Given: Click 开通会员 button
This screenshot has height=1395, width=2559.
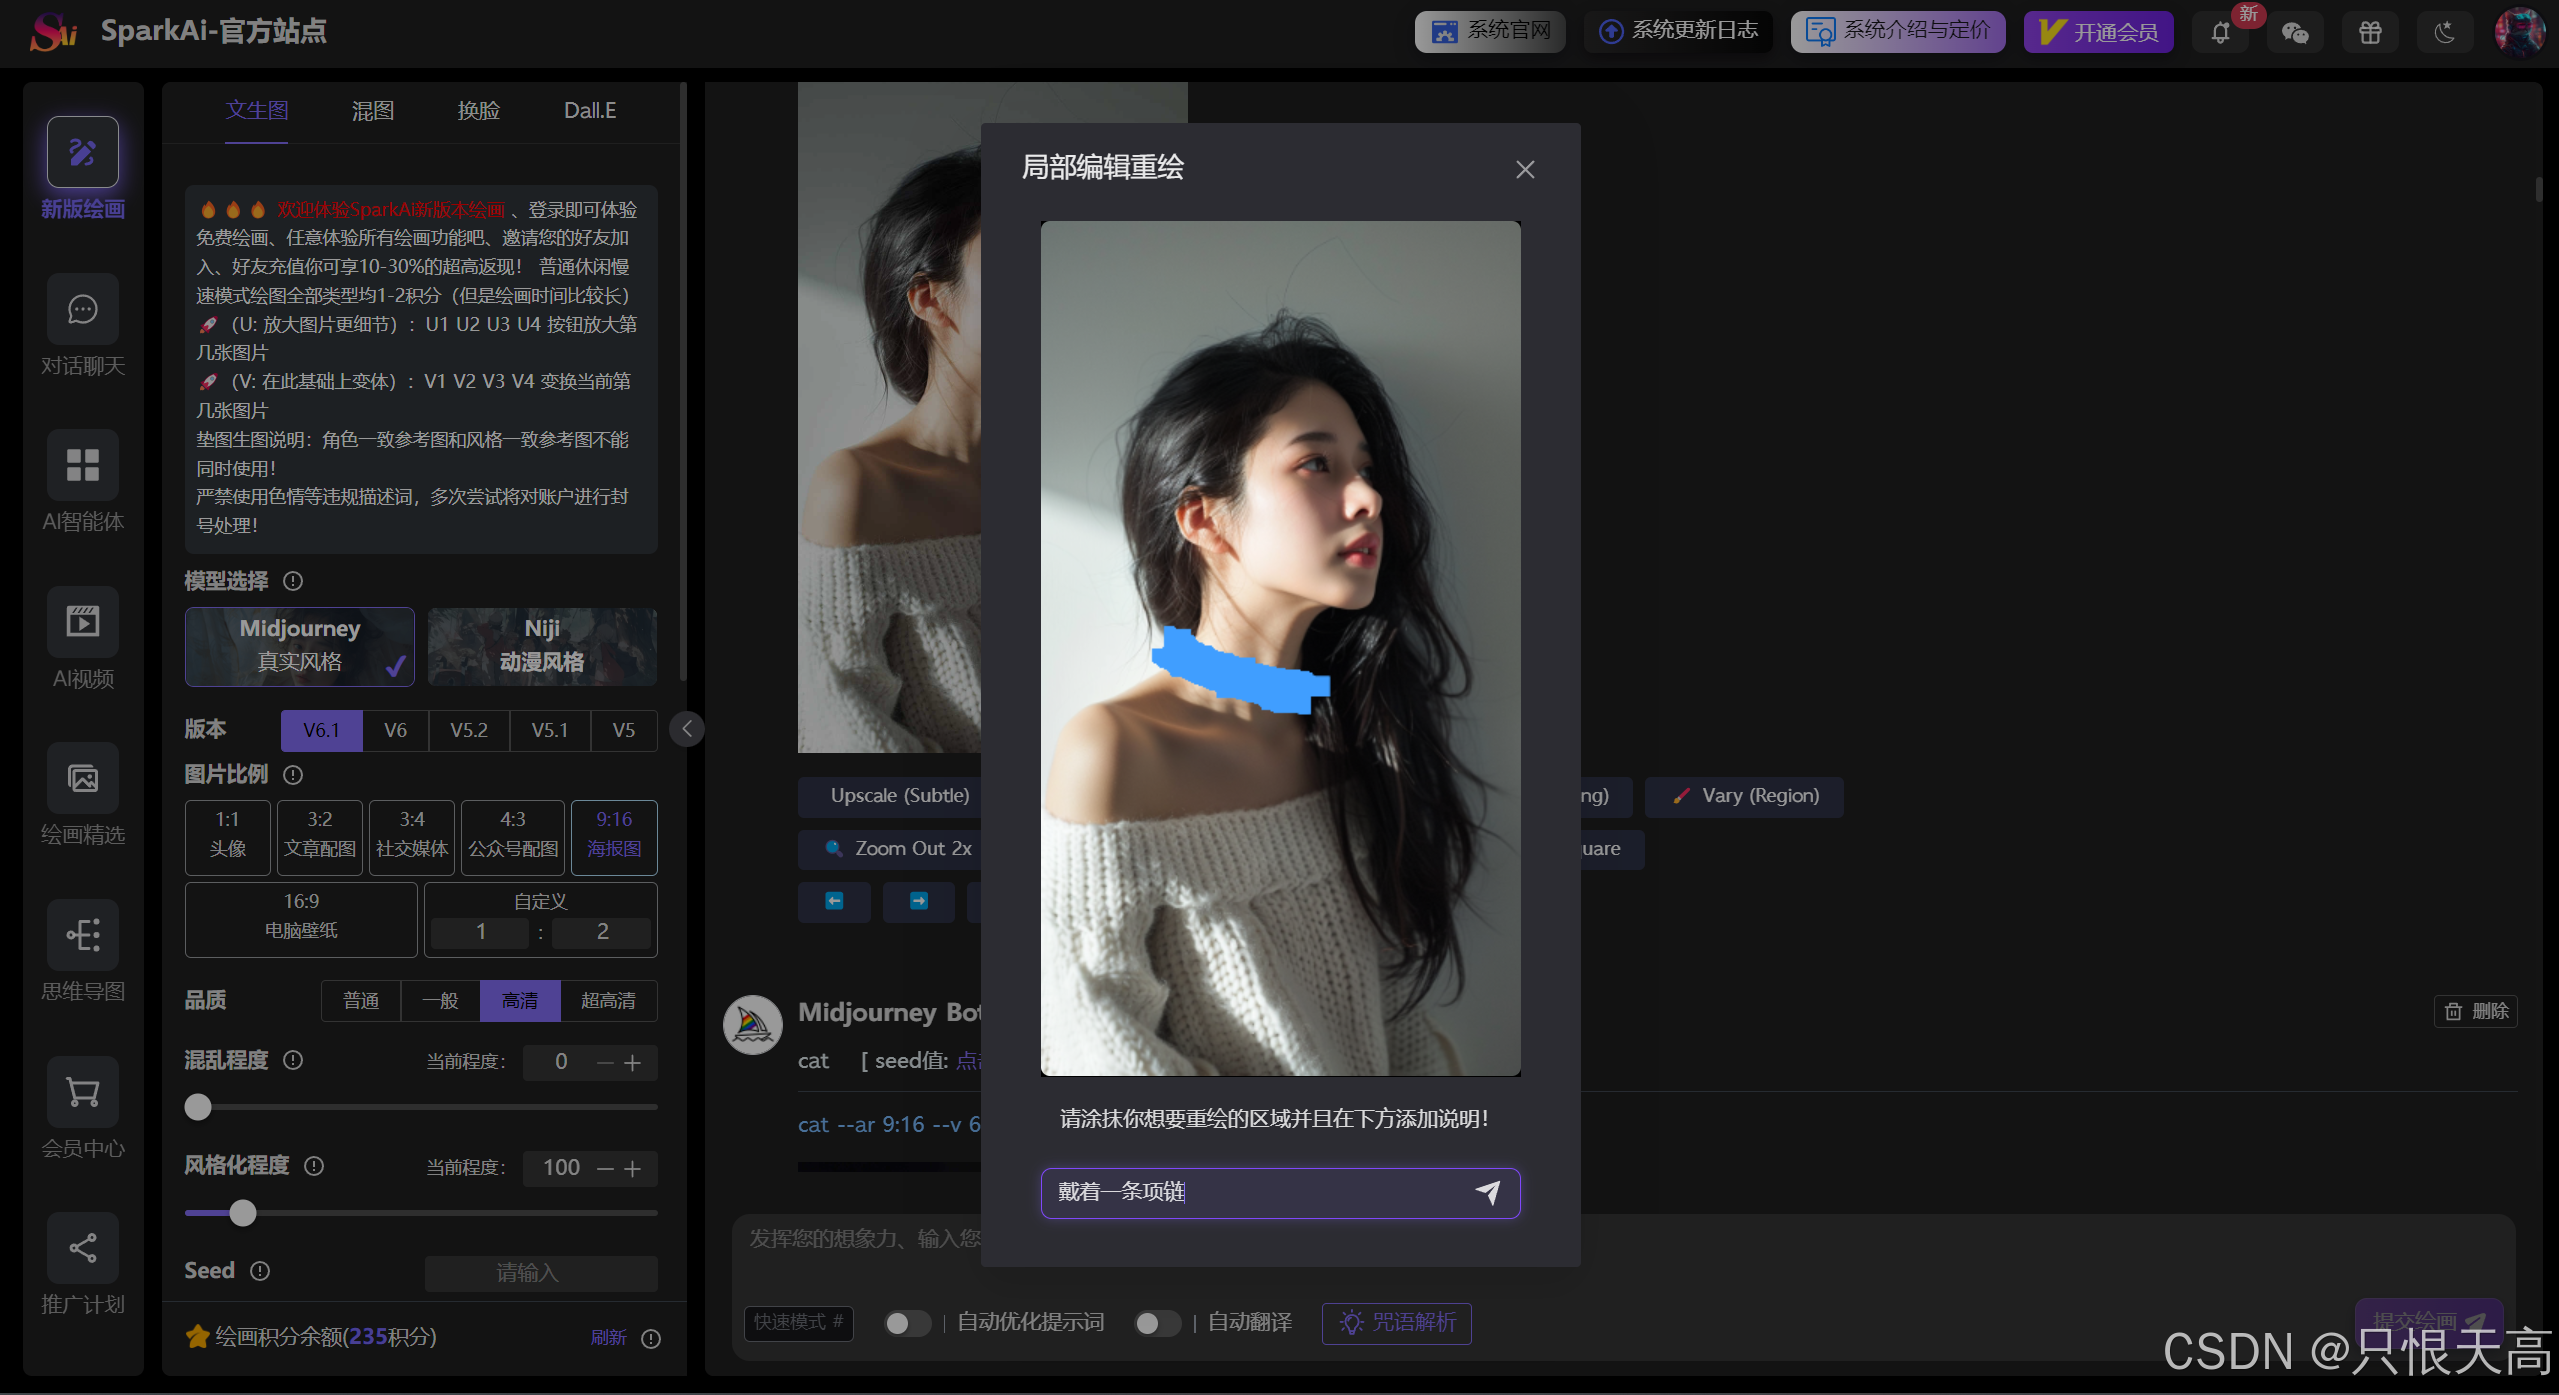Looking at the screenshot, I should pyautogui.click(x=2099, y=32).
